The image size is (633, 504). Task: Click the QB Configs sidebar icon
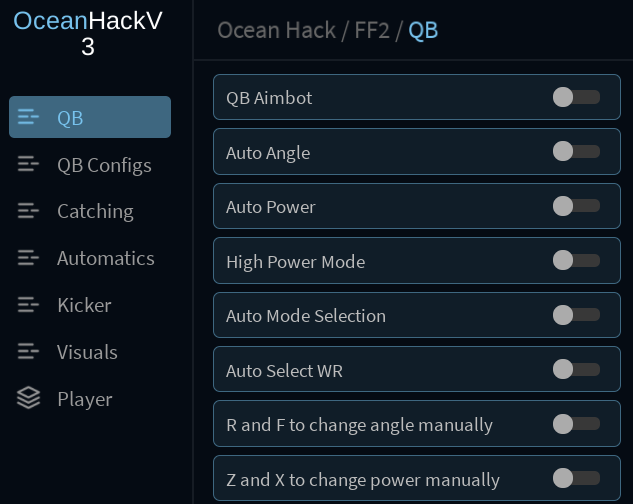click(x=28, y=165)
